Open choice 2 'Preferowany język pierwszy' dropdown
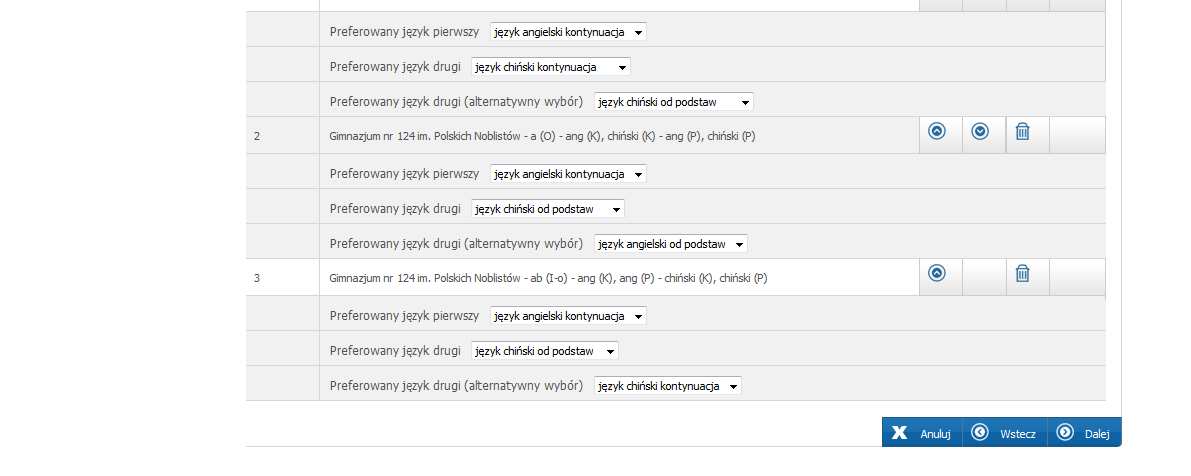 [568, 174]
